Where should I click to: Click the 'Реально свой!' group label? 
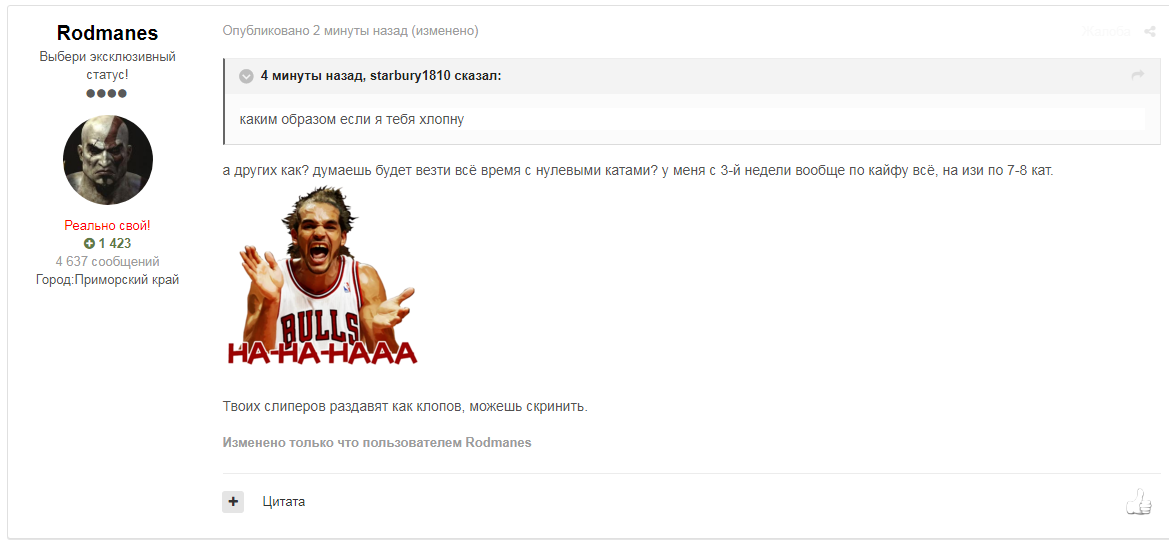(107, 225)
